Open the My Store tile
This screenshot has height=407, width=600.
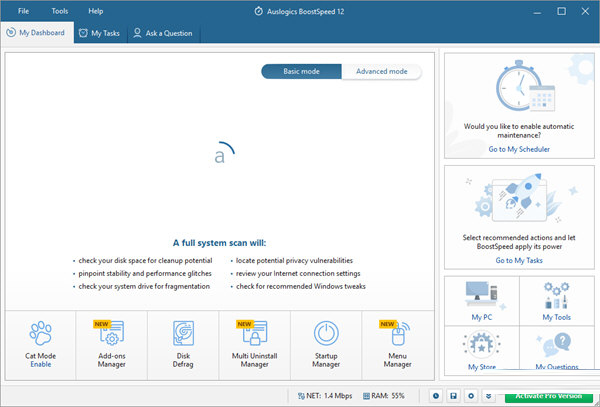point(481,352)
